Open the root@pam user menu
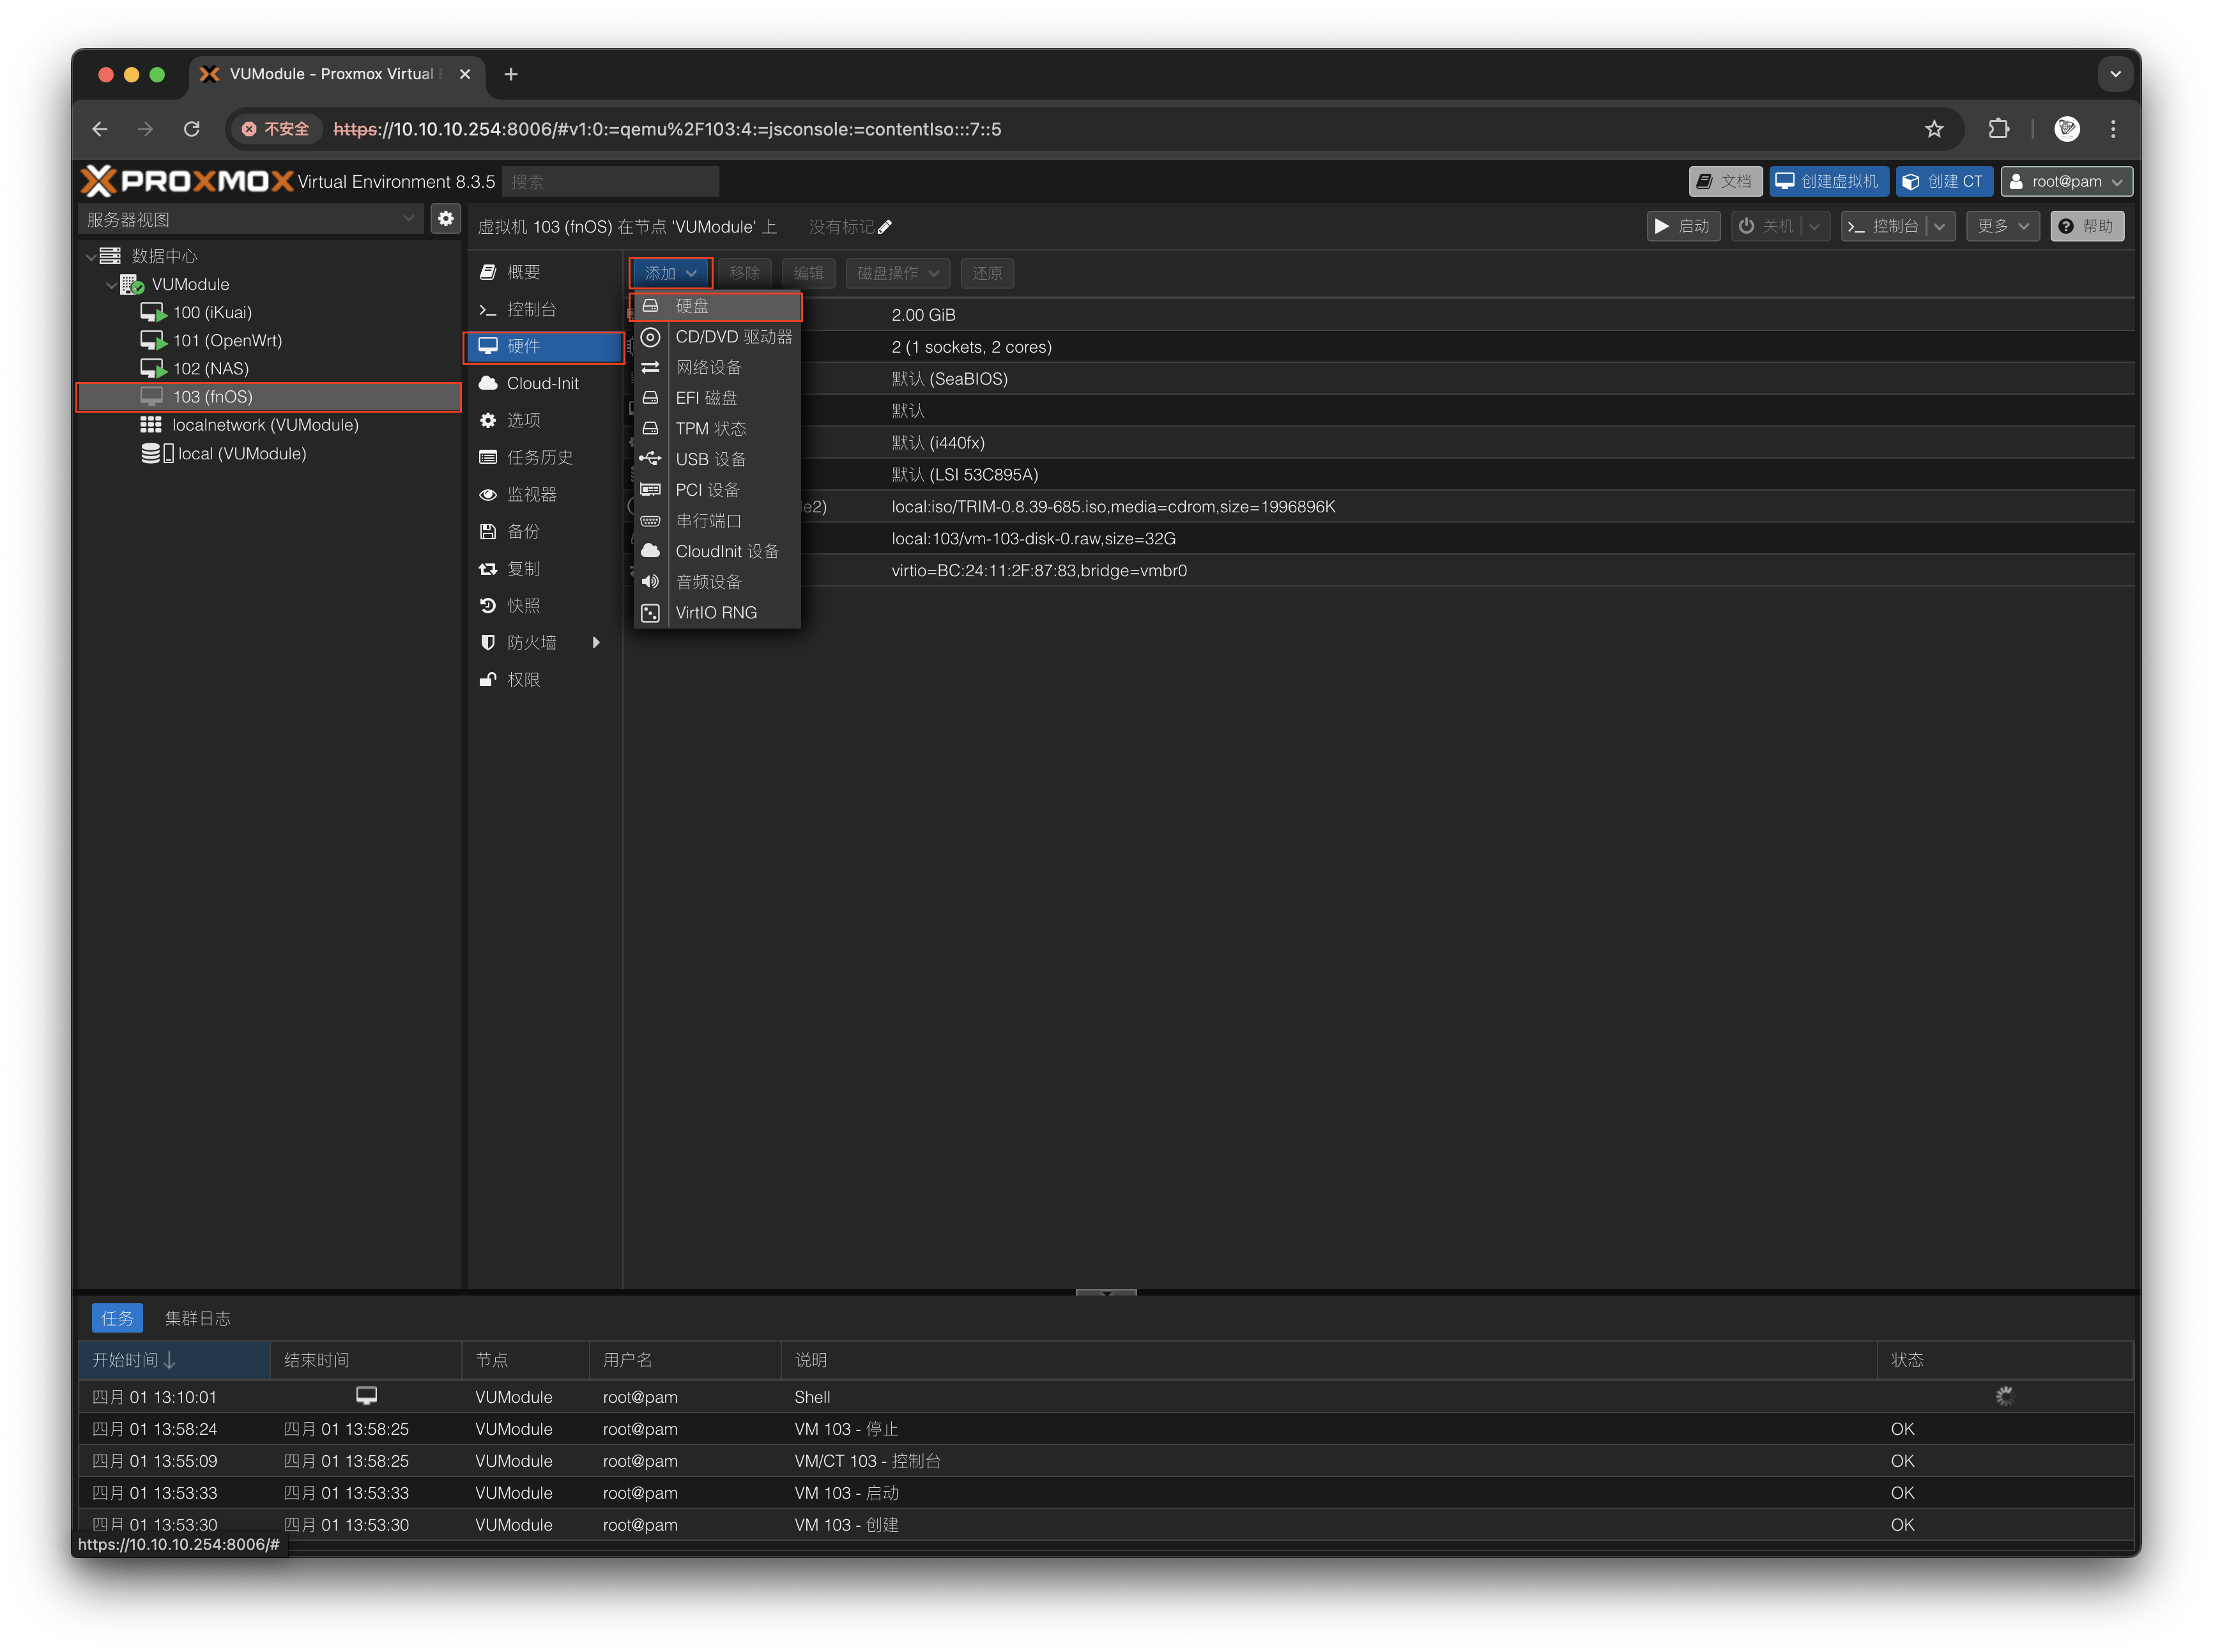 pos(2066,182)
